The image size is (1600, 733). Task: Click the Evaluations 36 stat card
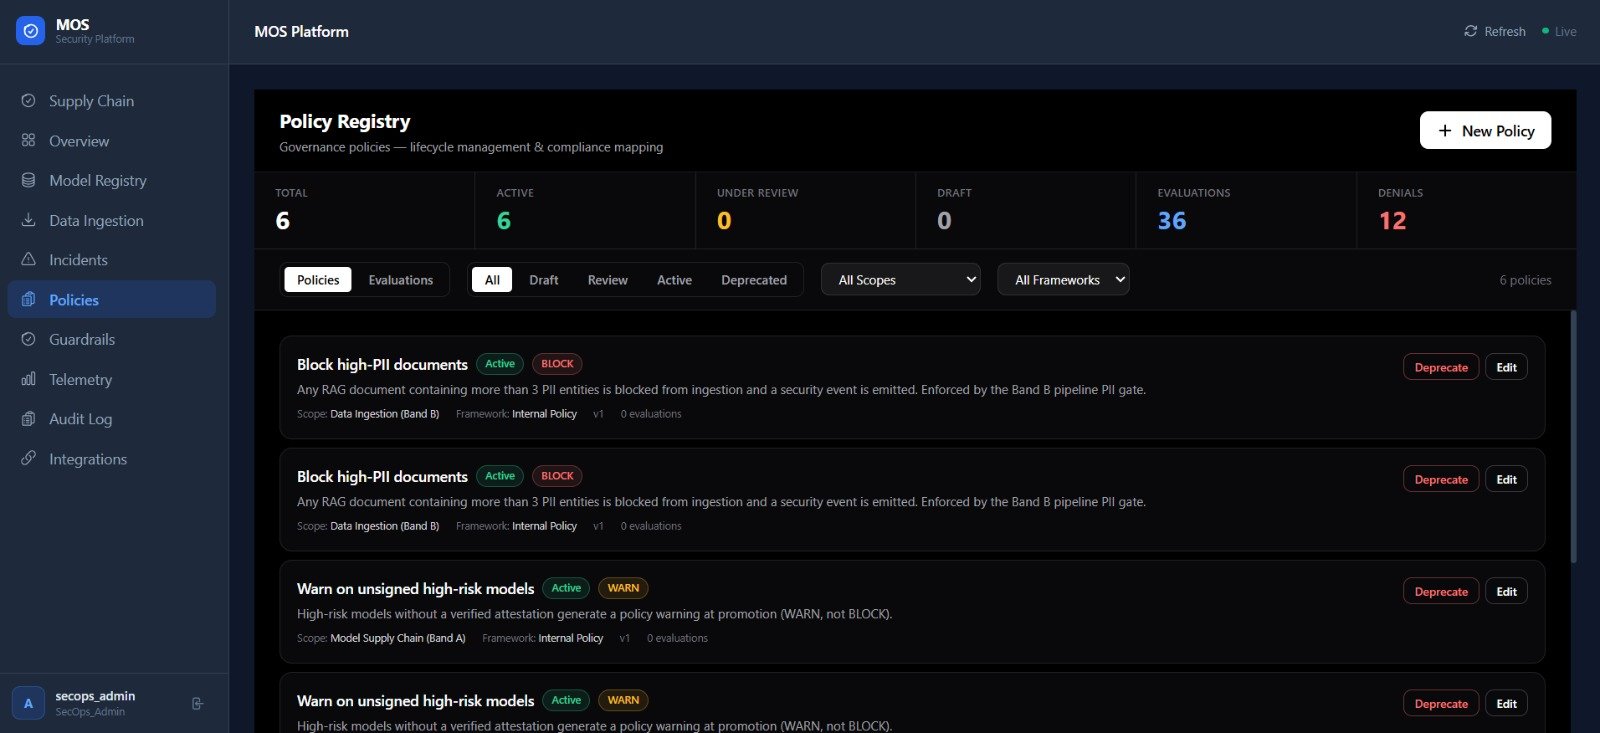click(x=1246, y=210)
